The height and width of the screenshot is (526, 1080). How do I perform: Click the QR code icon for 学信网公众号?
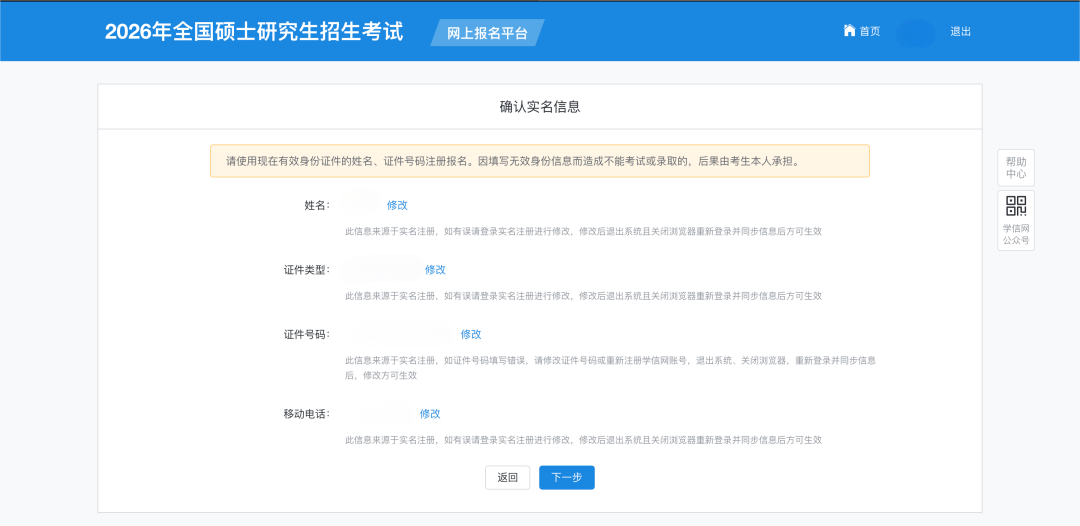(x=1016, y=206)
